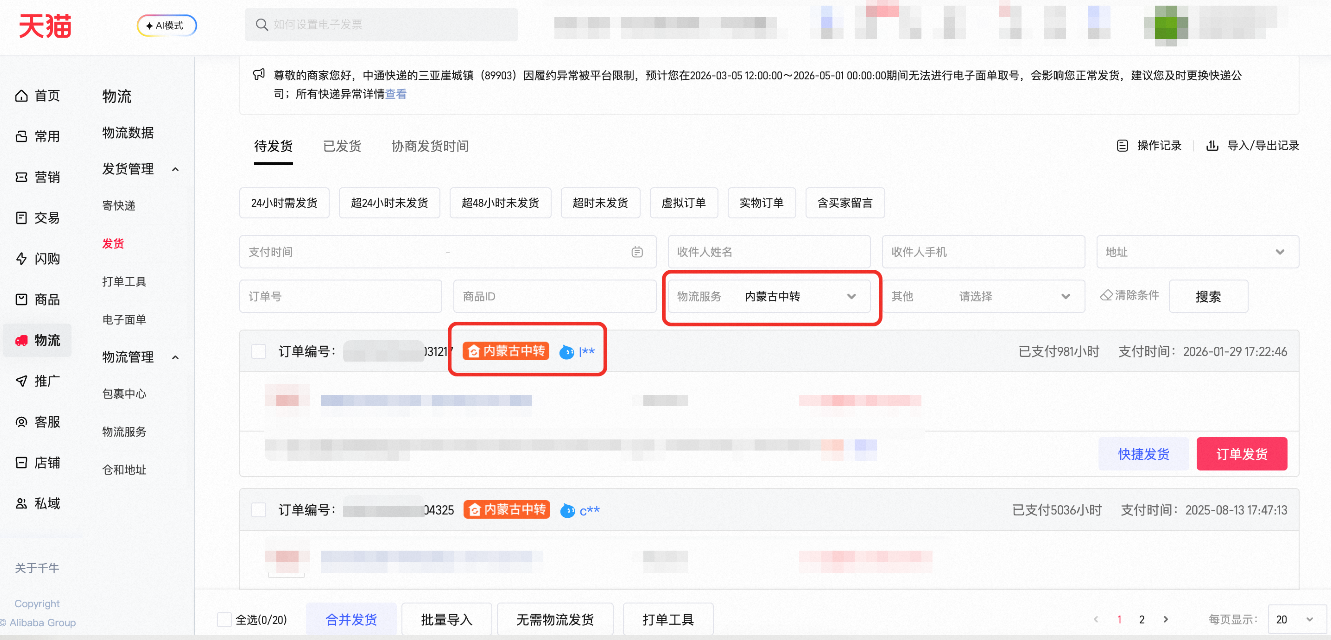The height and width of the screenshot is (640, 1331).
Task: Switch to the 已发货 tab
Action: (342, 146)
